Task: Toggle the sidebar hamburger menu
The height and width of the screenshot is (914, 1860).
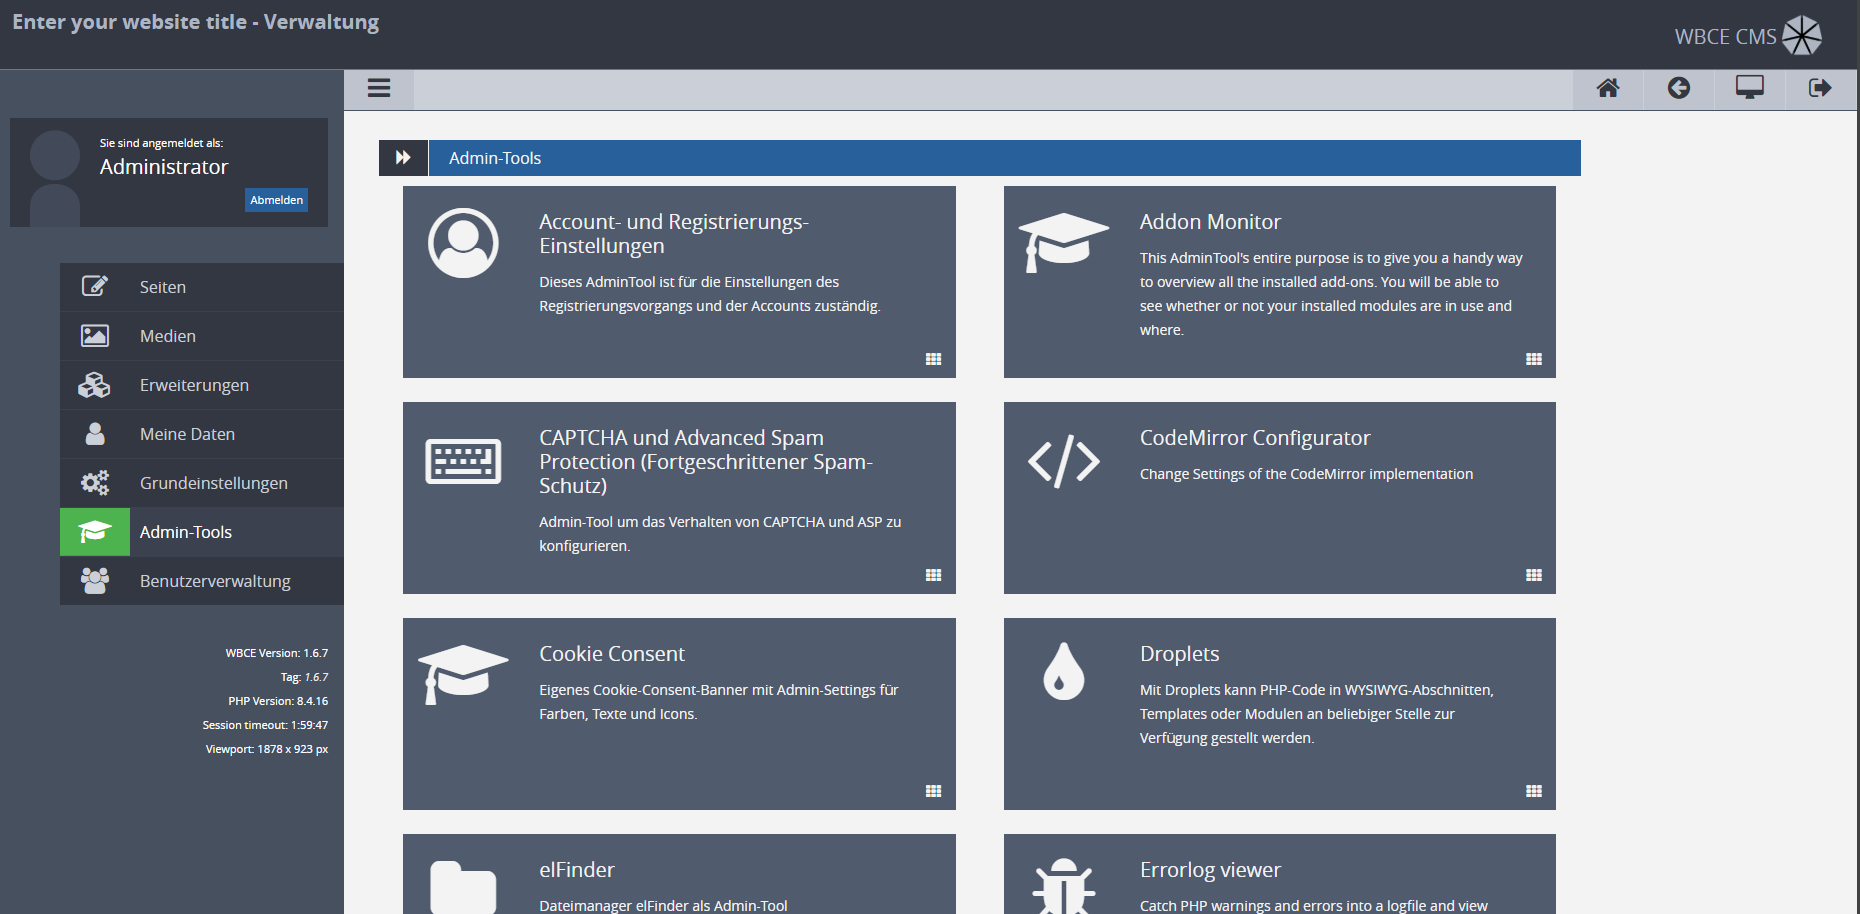Action: [379, 88]
